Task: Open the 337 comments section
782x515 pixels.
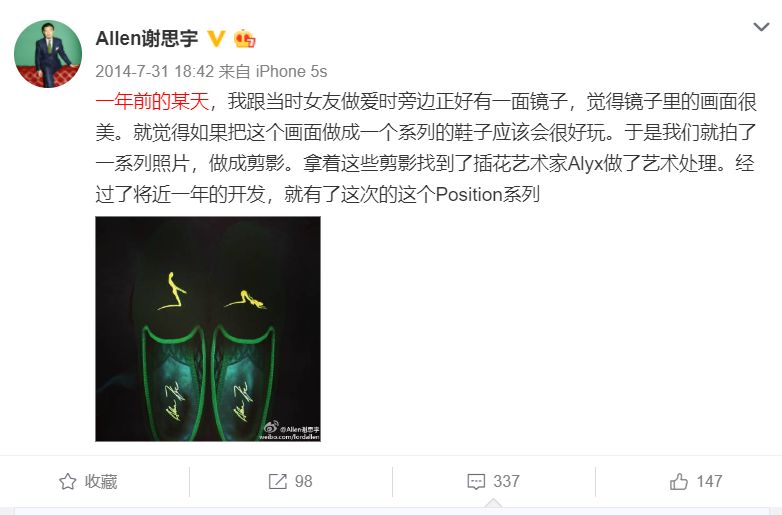Action: [493, 482]
